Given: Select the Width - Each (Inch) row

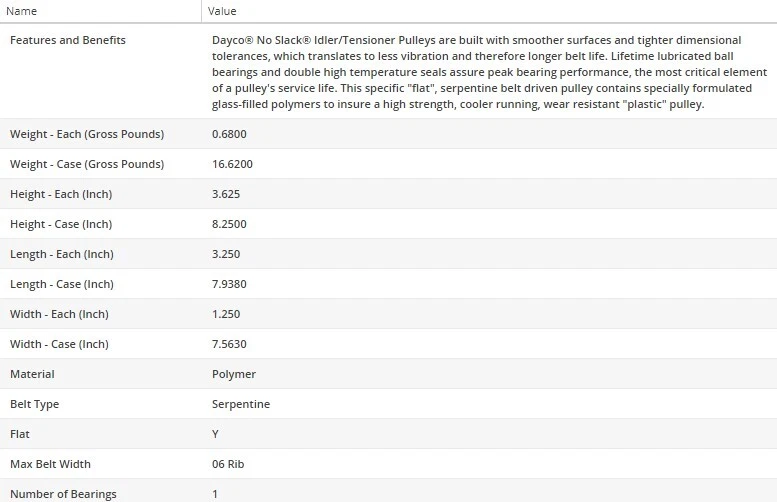Looking at the screenshot, I should click(x=59, y=314).
